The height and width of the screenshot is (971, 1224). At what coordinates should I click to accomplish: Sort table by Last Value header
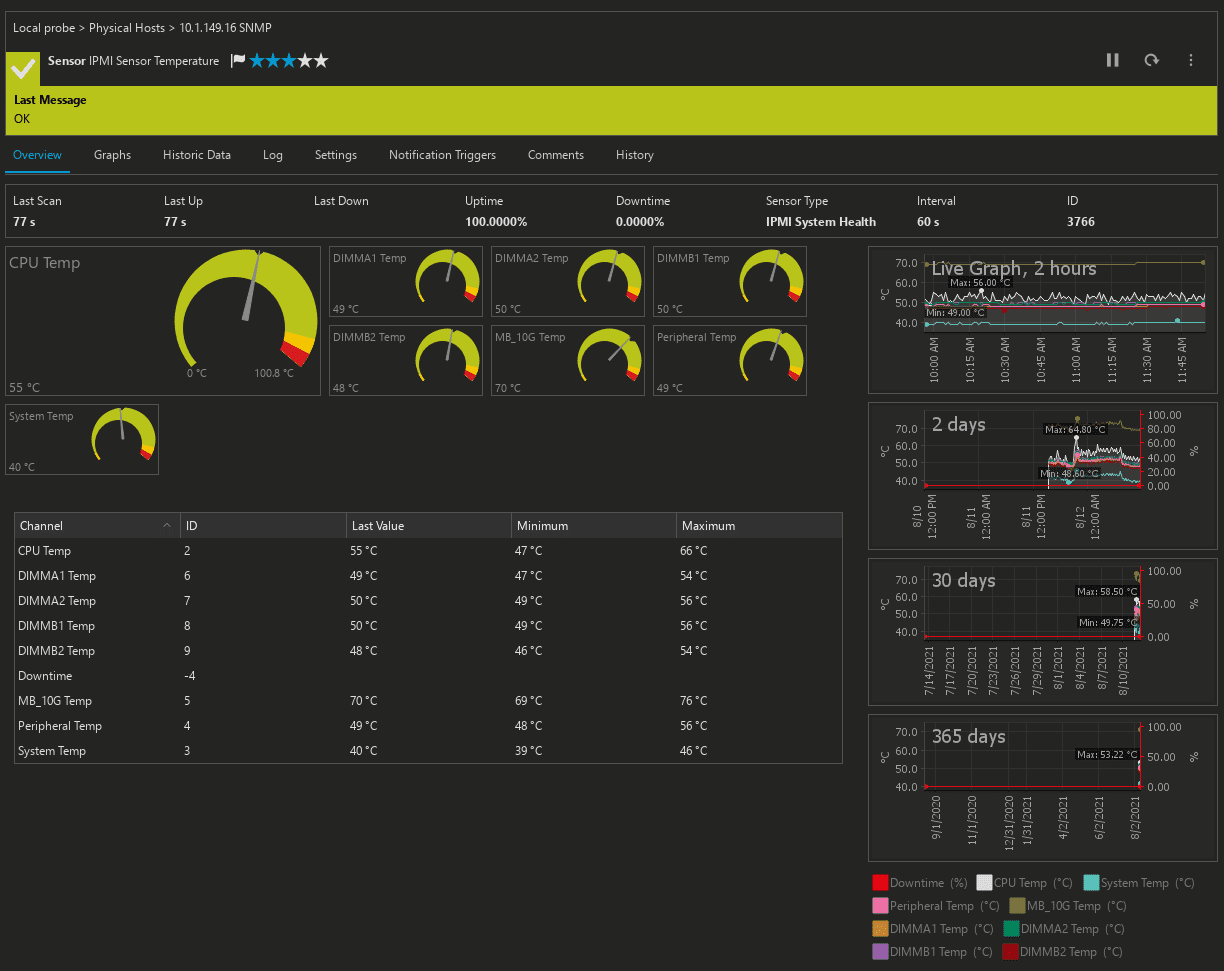point(378,526)
